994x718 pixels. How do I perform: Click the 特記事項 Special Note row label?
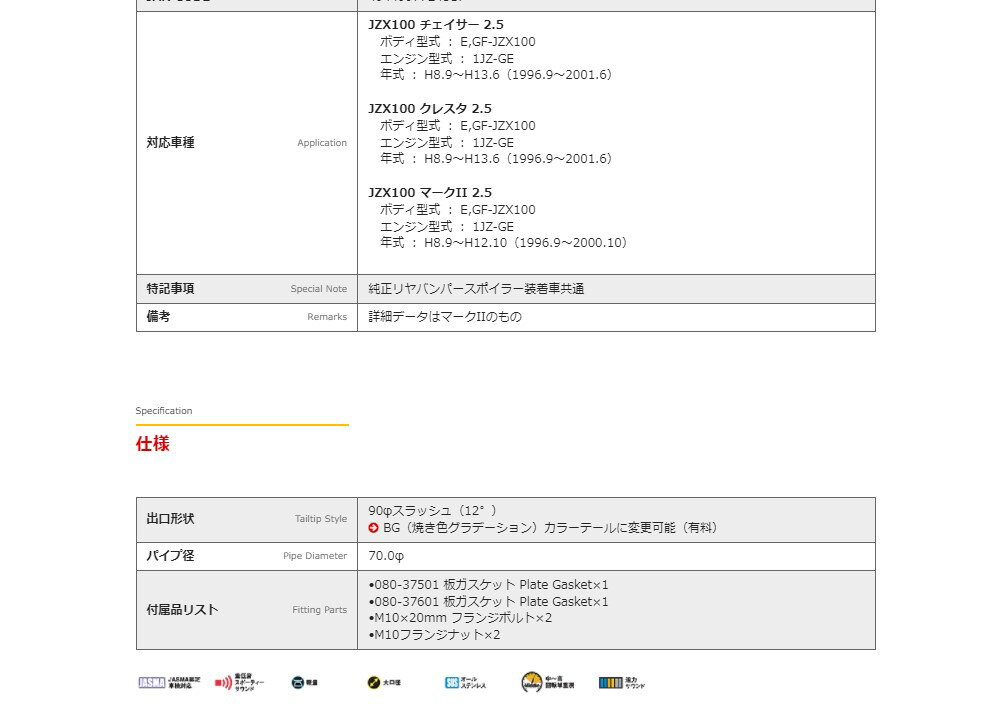171,289
